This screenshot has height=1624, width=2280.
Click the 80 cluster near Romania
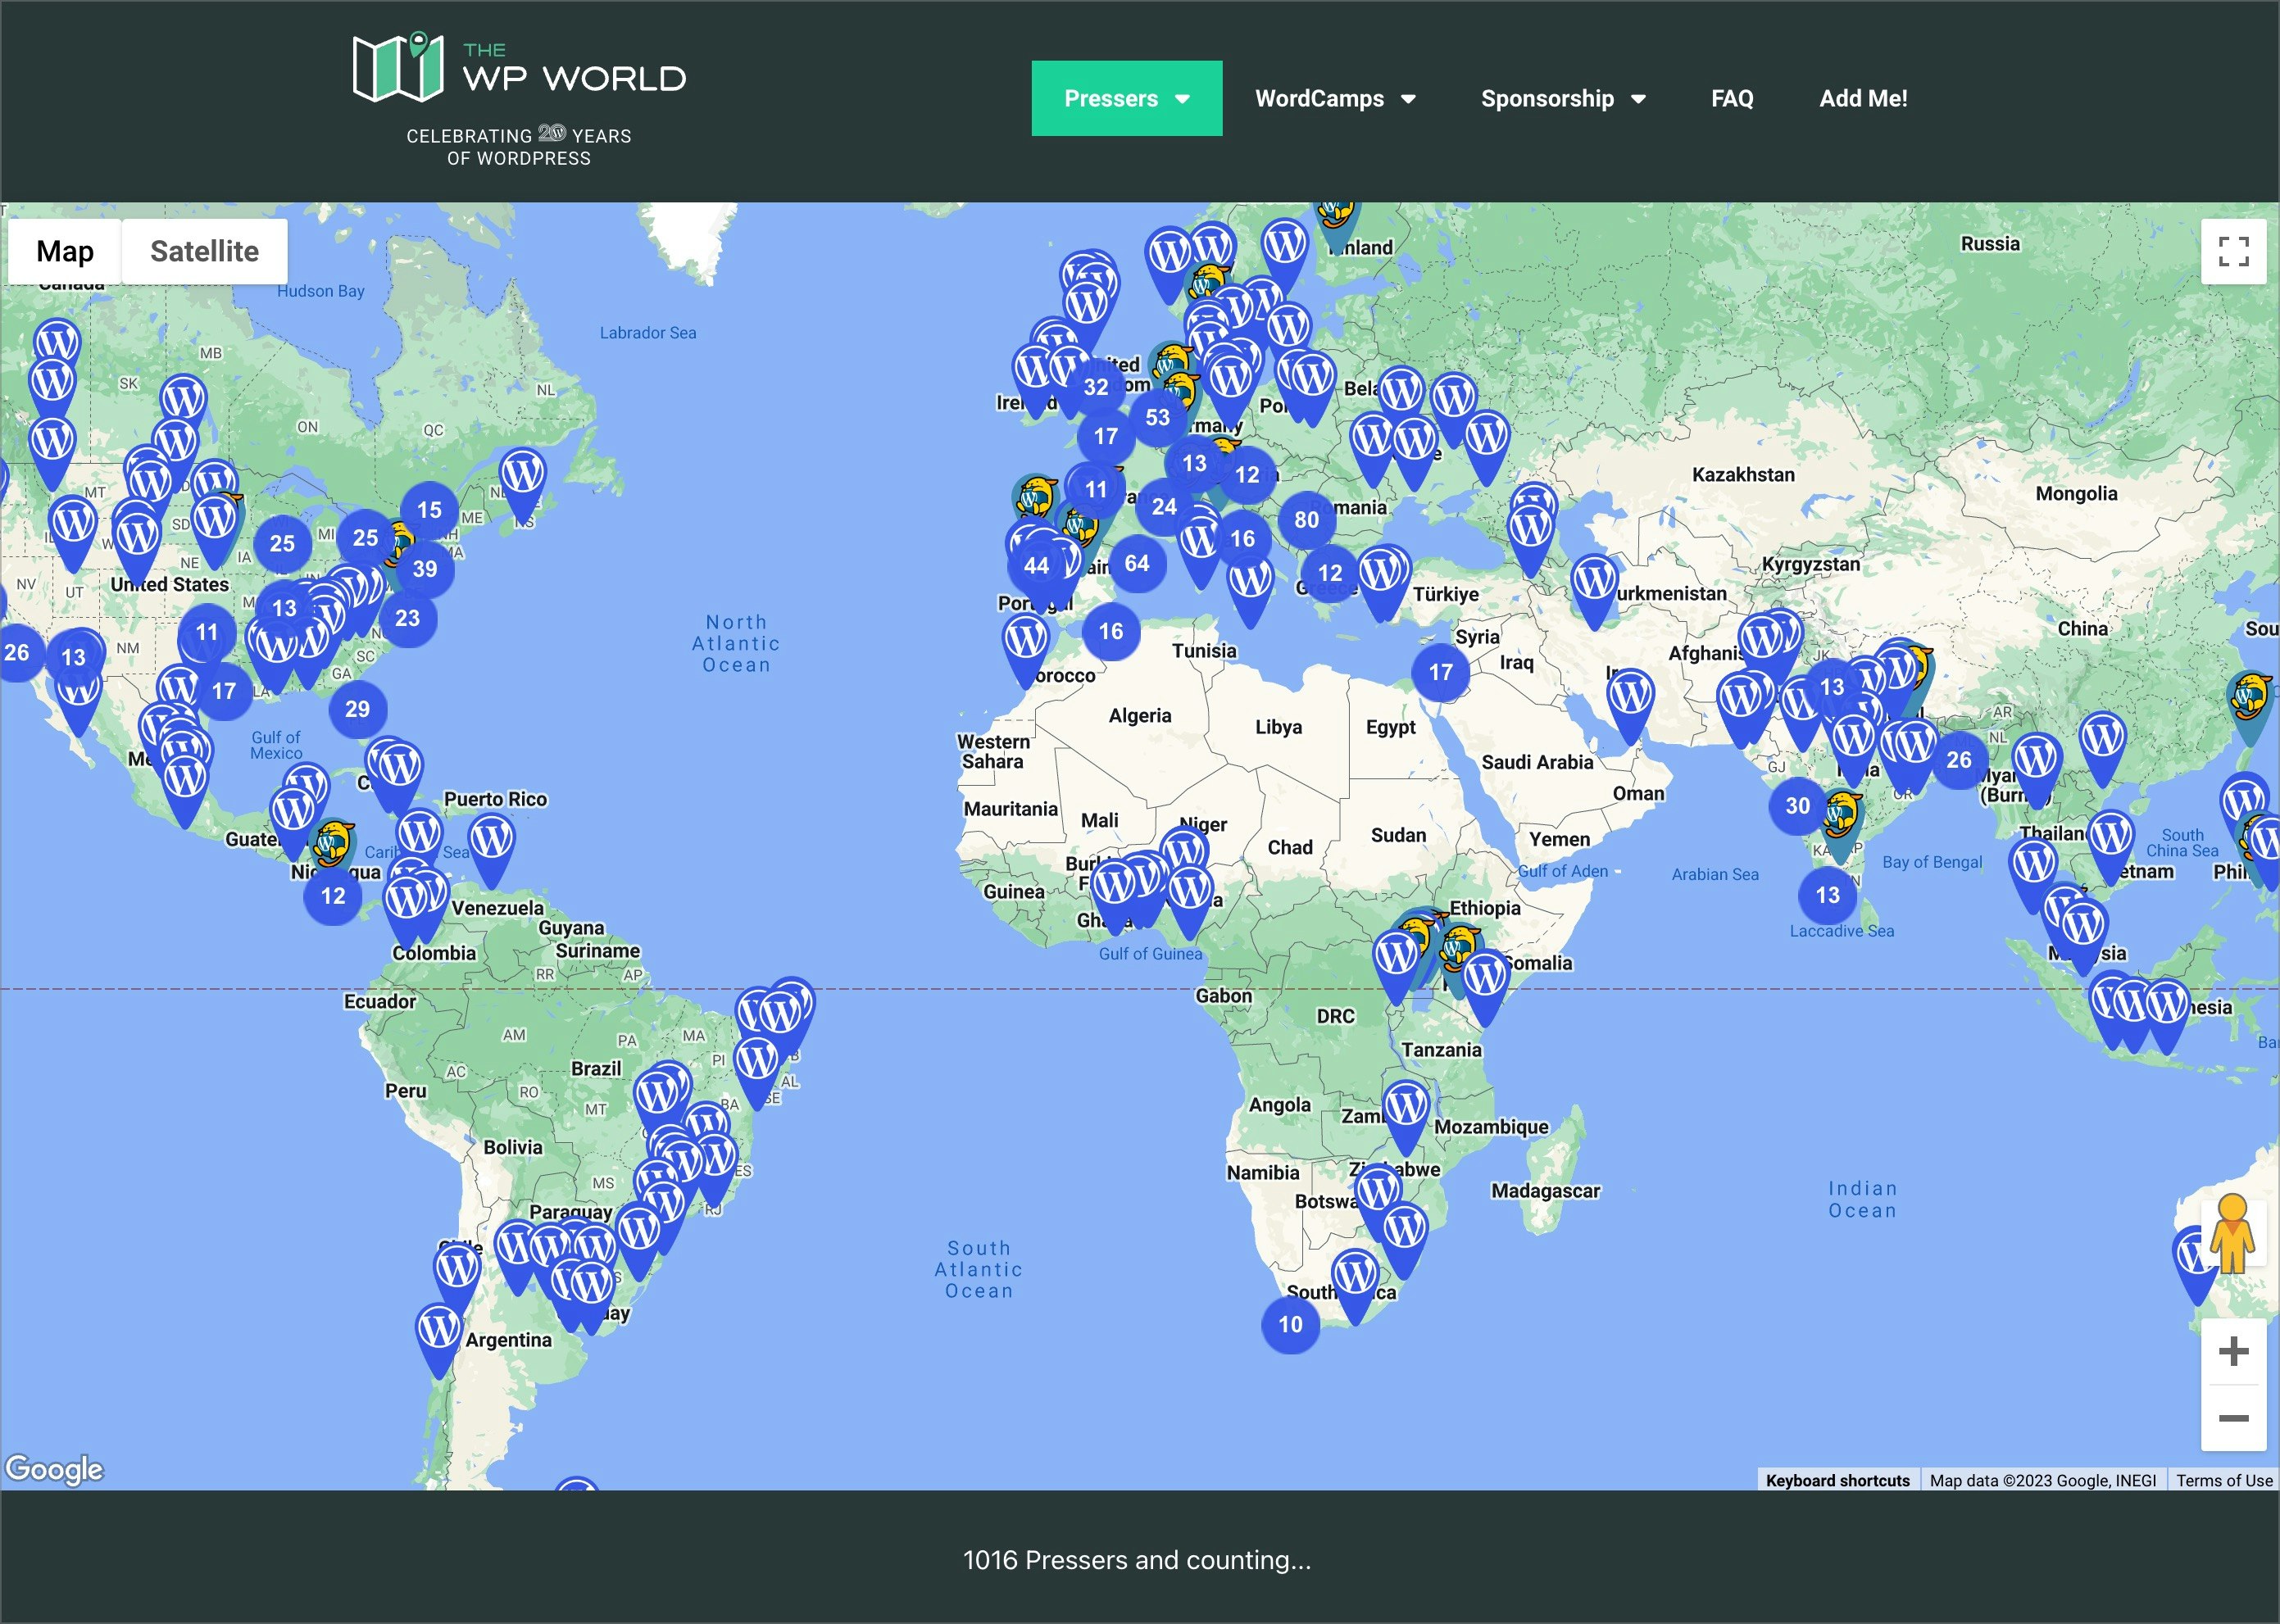coord(1306,519)
